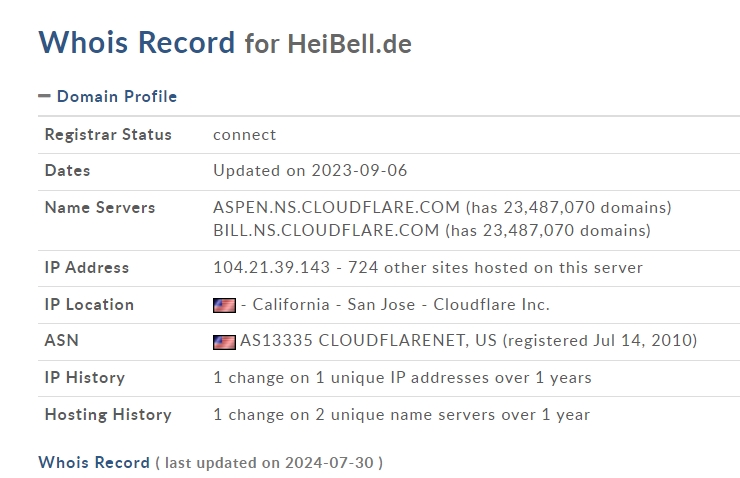740x478 pixels.
Task: Click the Name Servers row label
Action: click(x=100, y=208)
